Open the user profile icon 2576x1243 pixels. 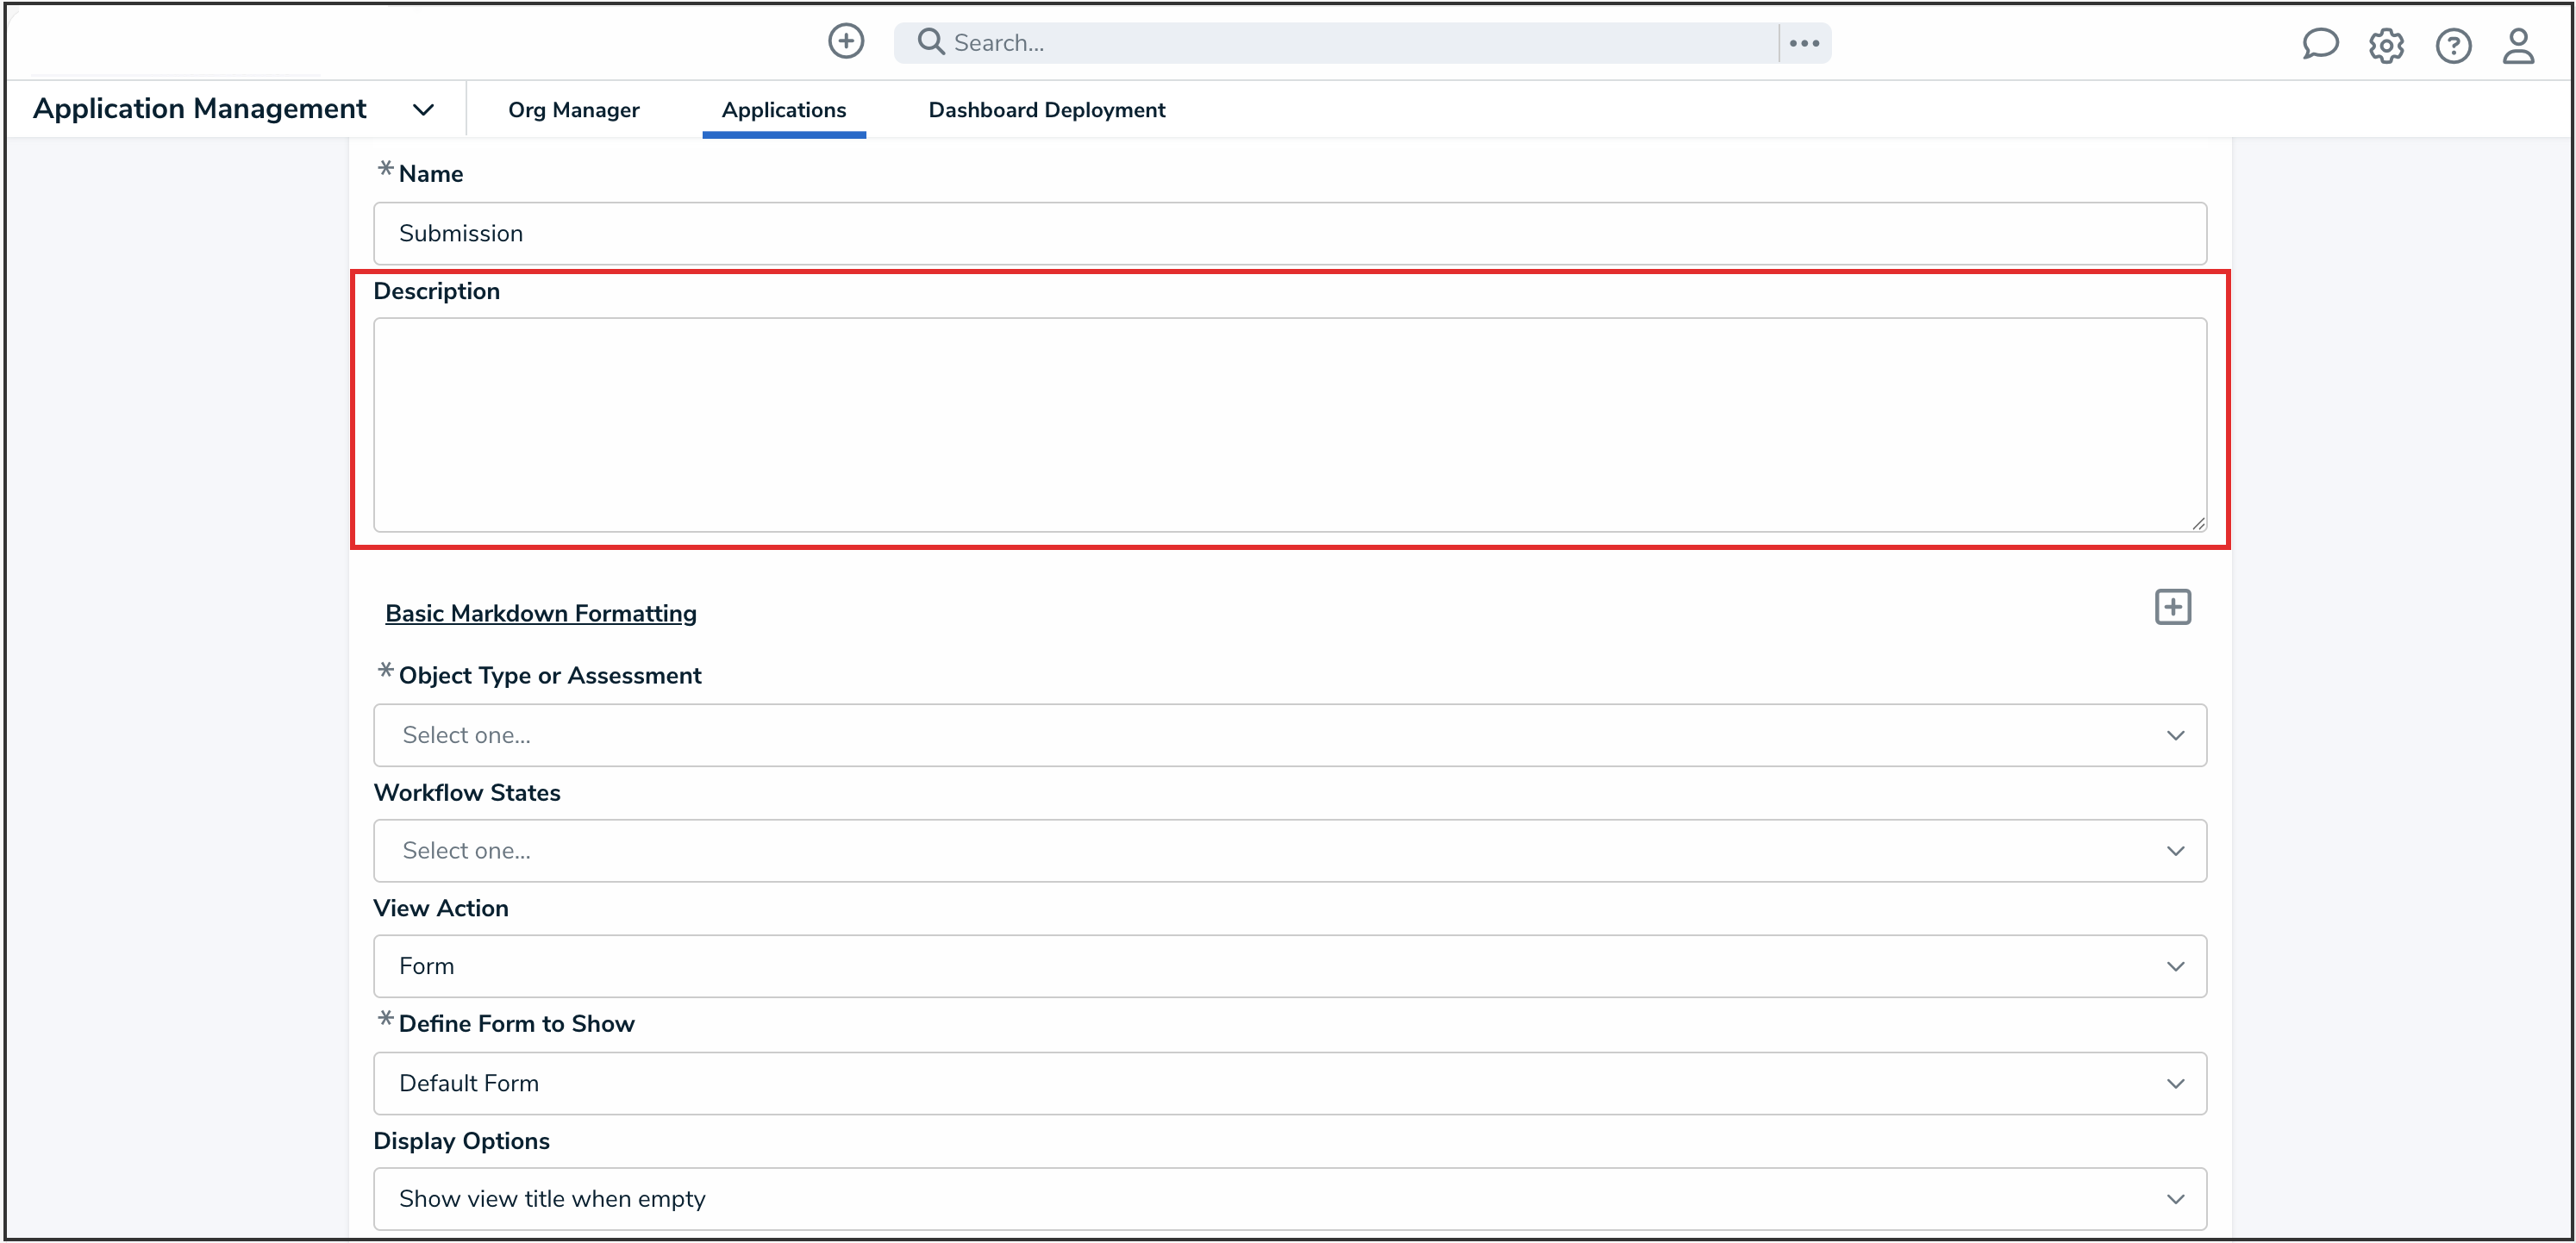[x=2518, y=46]
